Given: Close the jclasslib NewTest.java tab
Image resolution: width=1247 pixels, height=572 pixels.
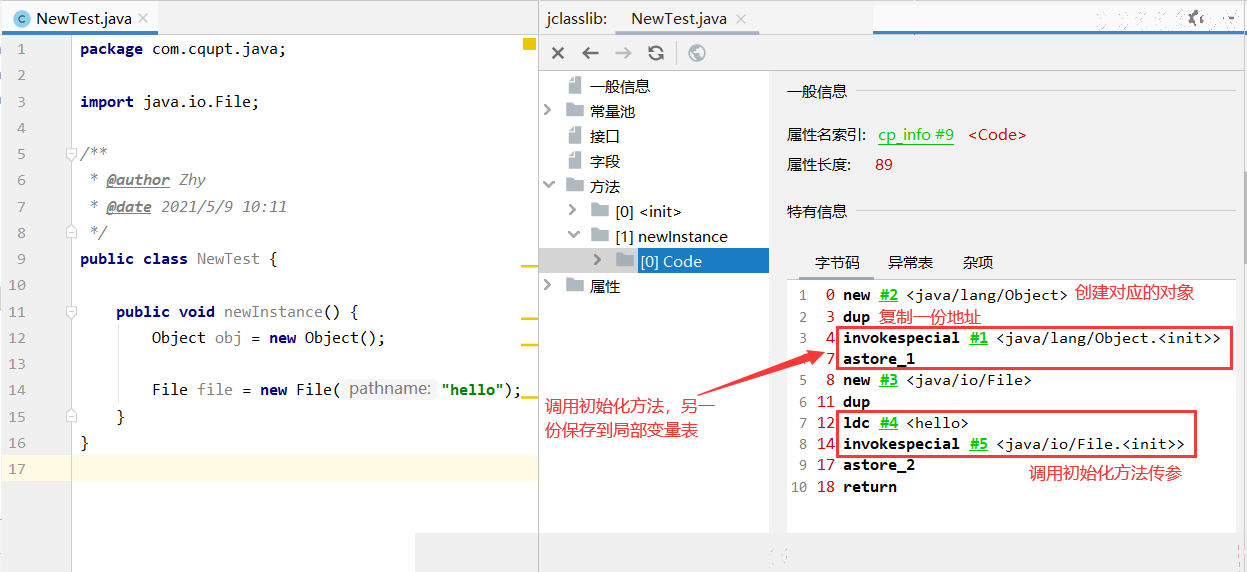Looking at the screenshot, I should click(742, 18).
